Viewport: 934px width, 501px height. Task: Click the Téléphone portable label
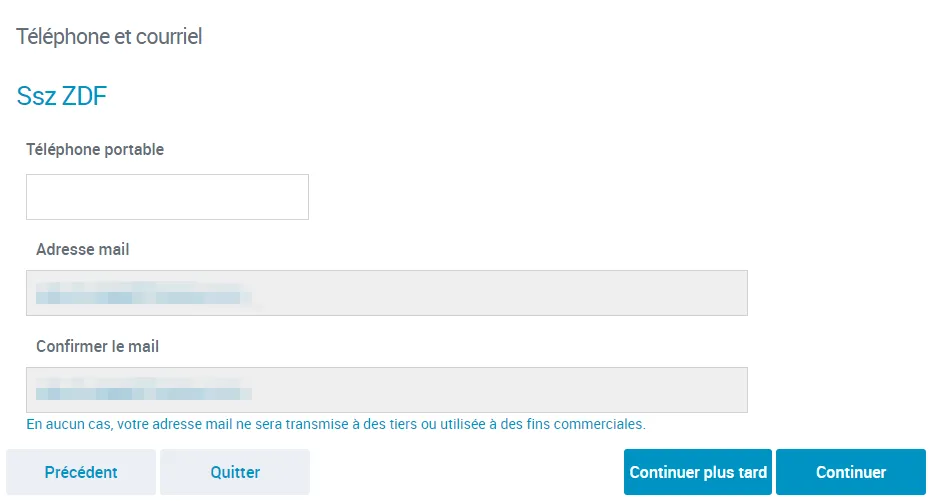pyautogui.click(x=95, y=150)
